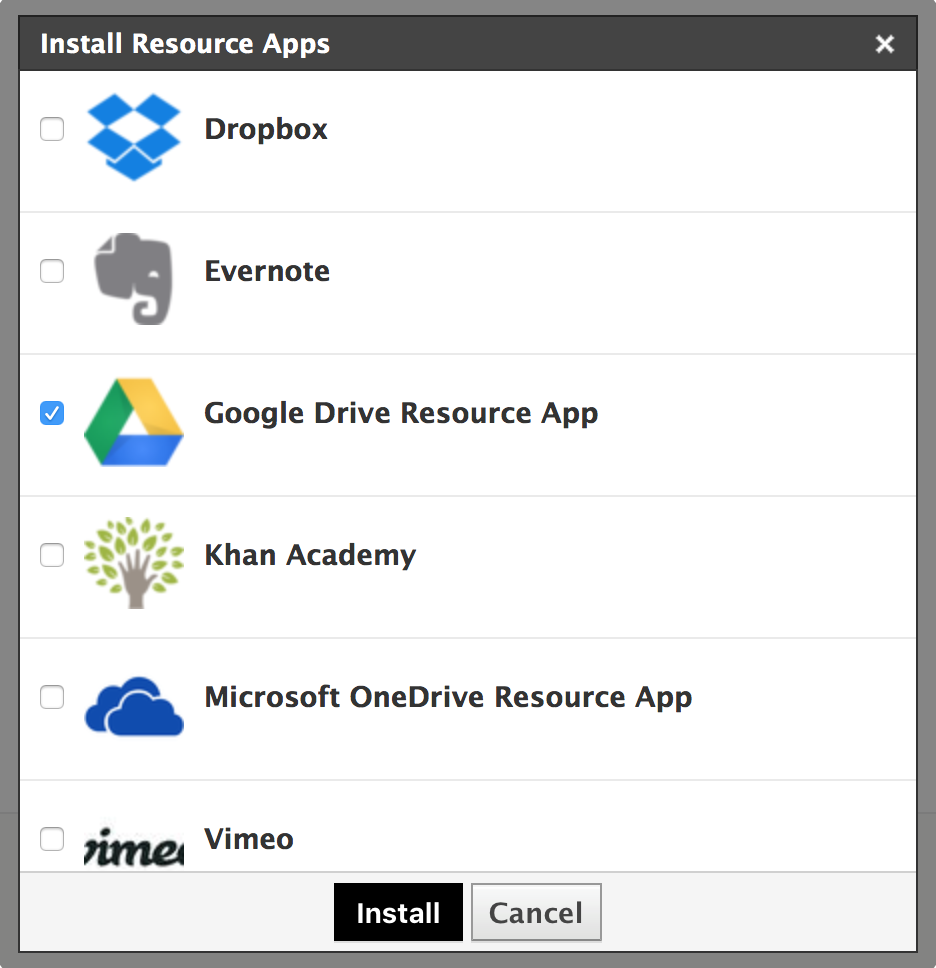Toggle the Vimeo checkbox
Image resolution: width=936 pixels, height=968 pixels.
[52, 839]
